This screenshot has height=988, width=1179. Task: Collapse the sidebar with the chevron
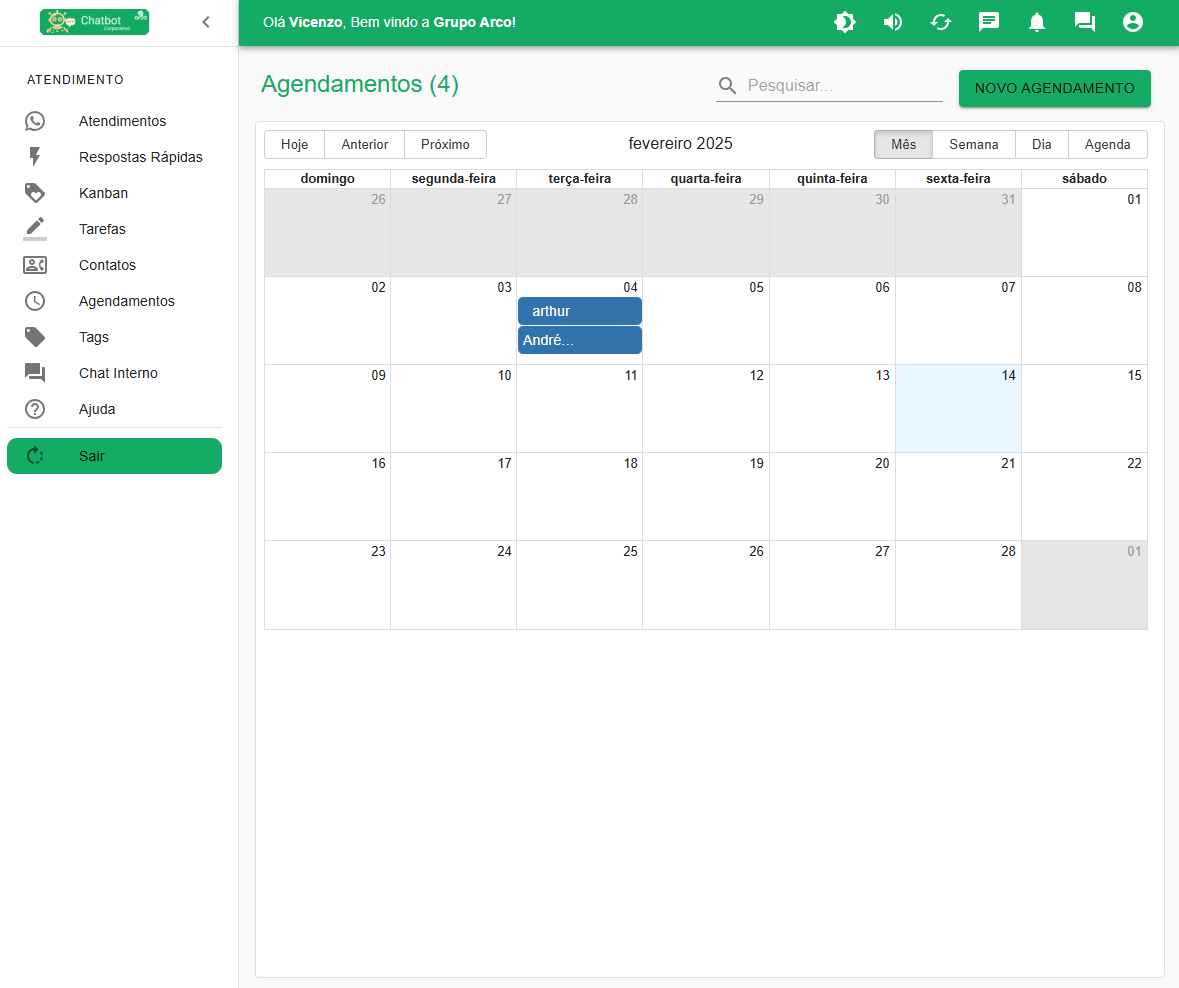coord(206,22)
